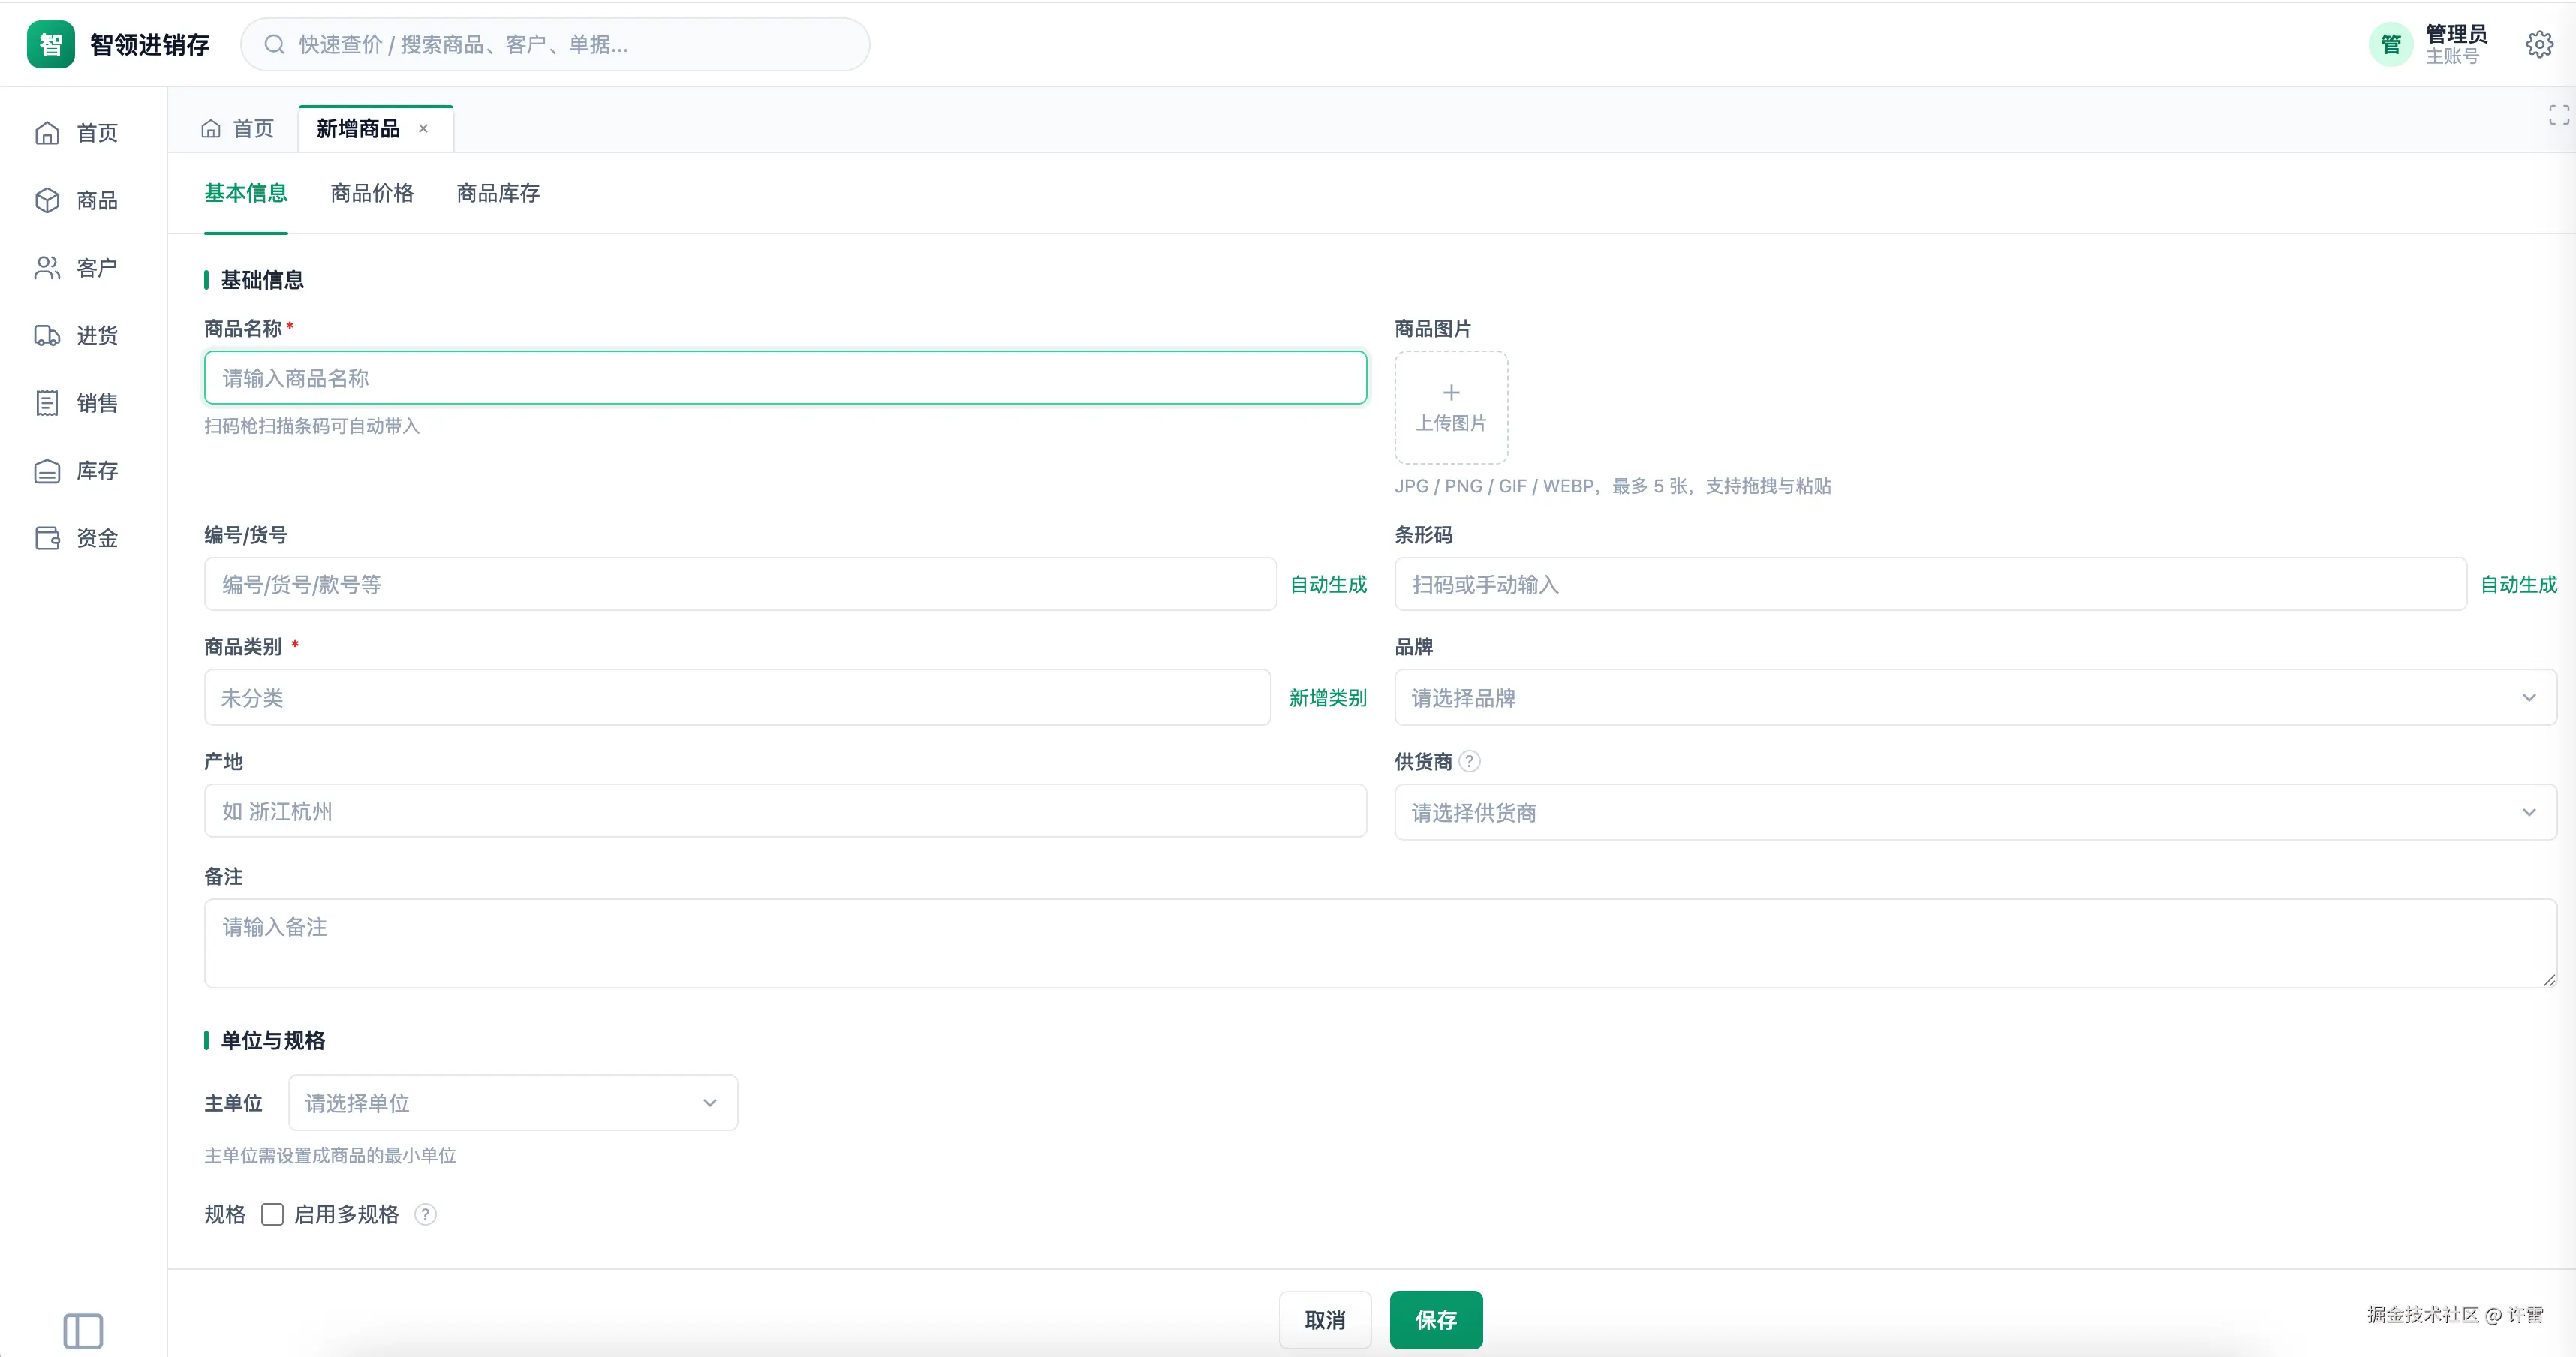Open settings via the gear icon

click(x=2539, y=44)
